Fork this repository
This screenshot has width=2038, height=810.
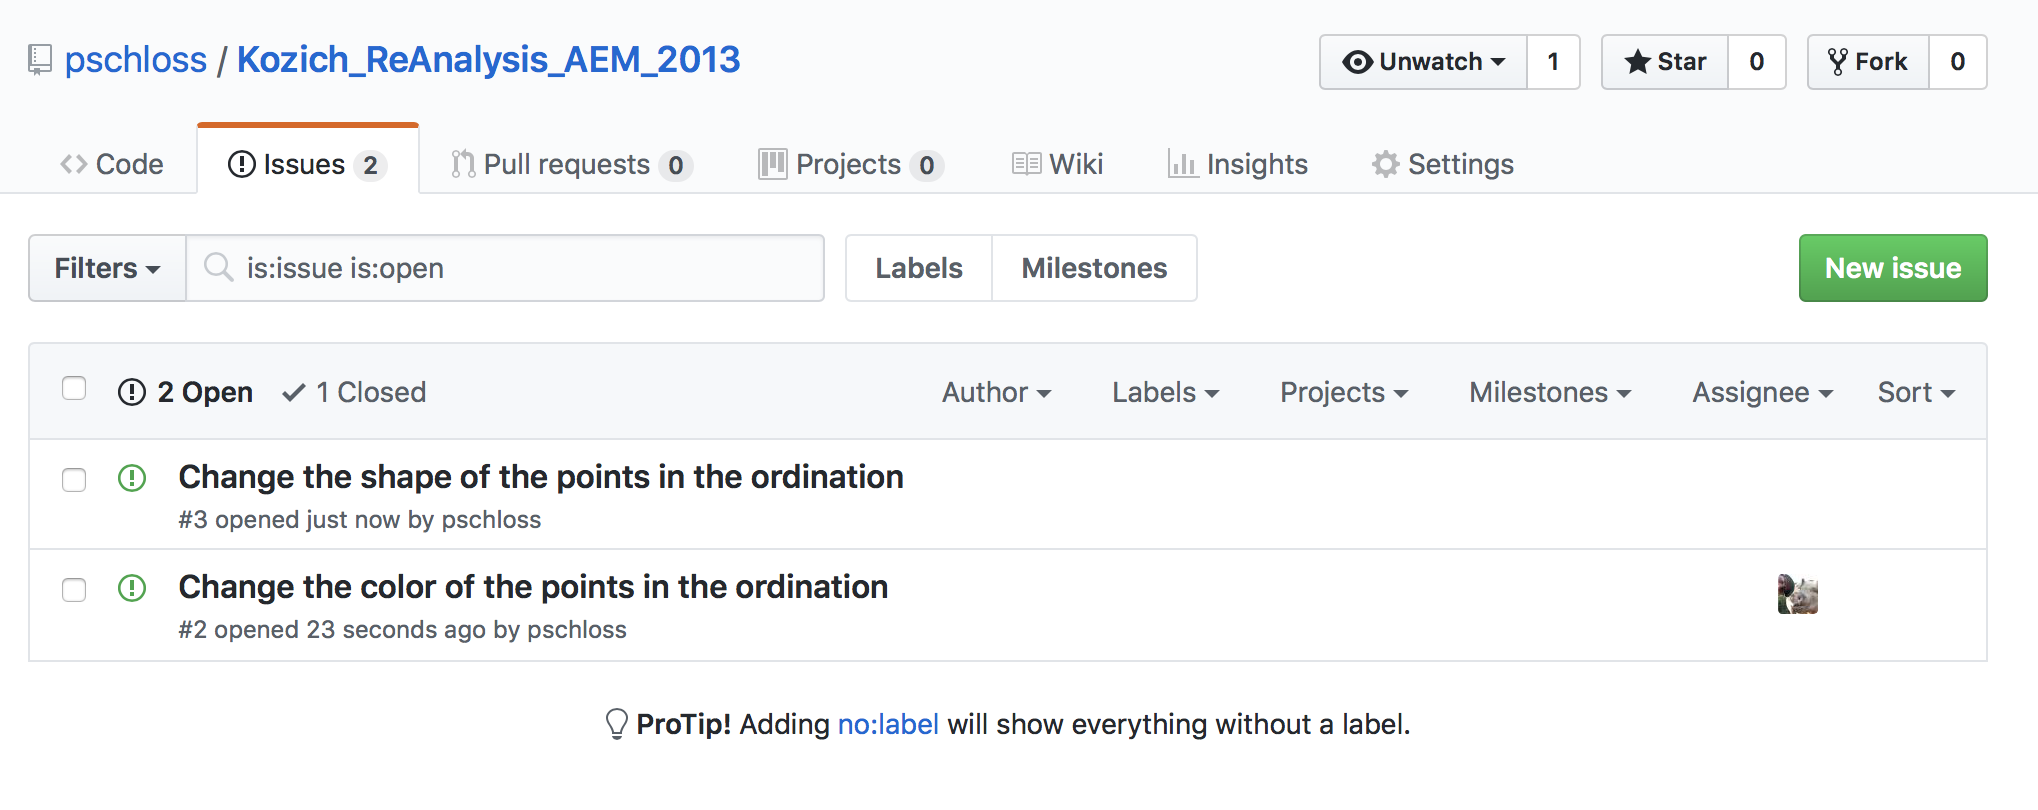1868,62
